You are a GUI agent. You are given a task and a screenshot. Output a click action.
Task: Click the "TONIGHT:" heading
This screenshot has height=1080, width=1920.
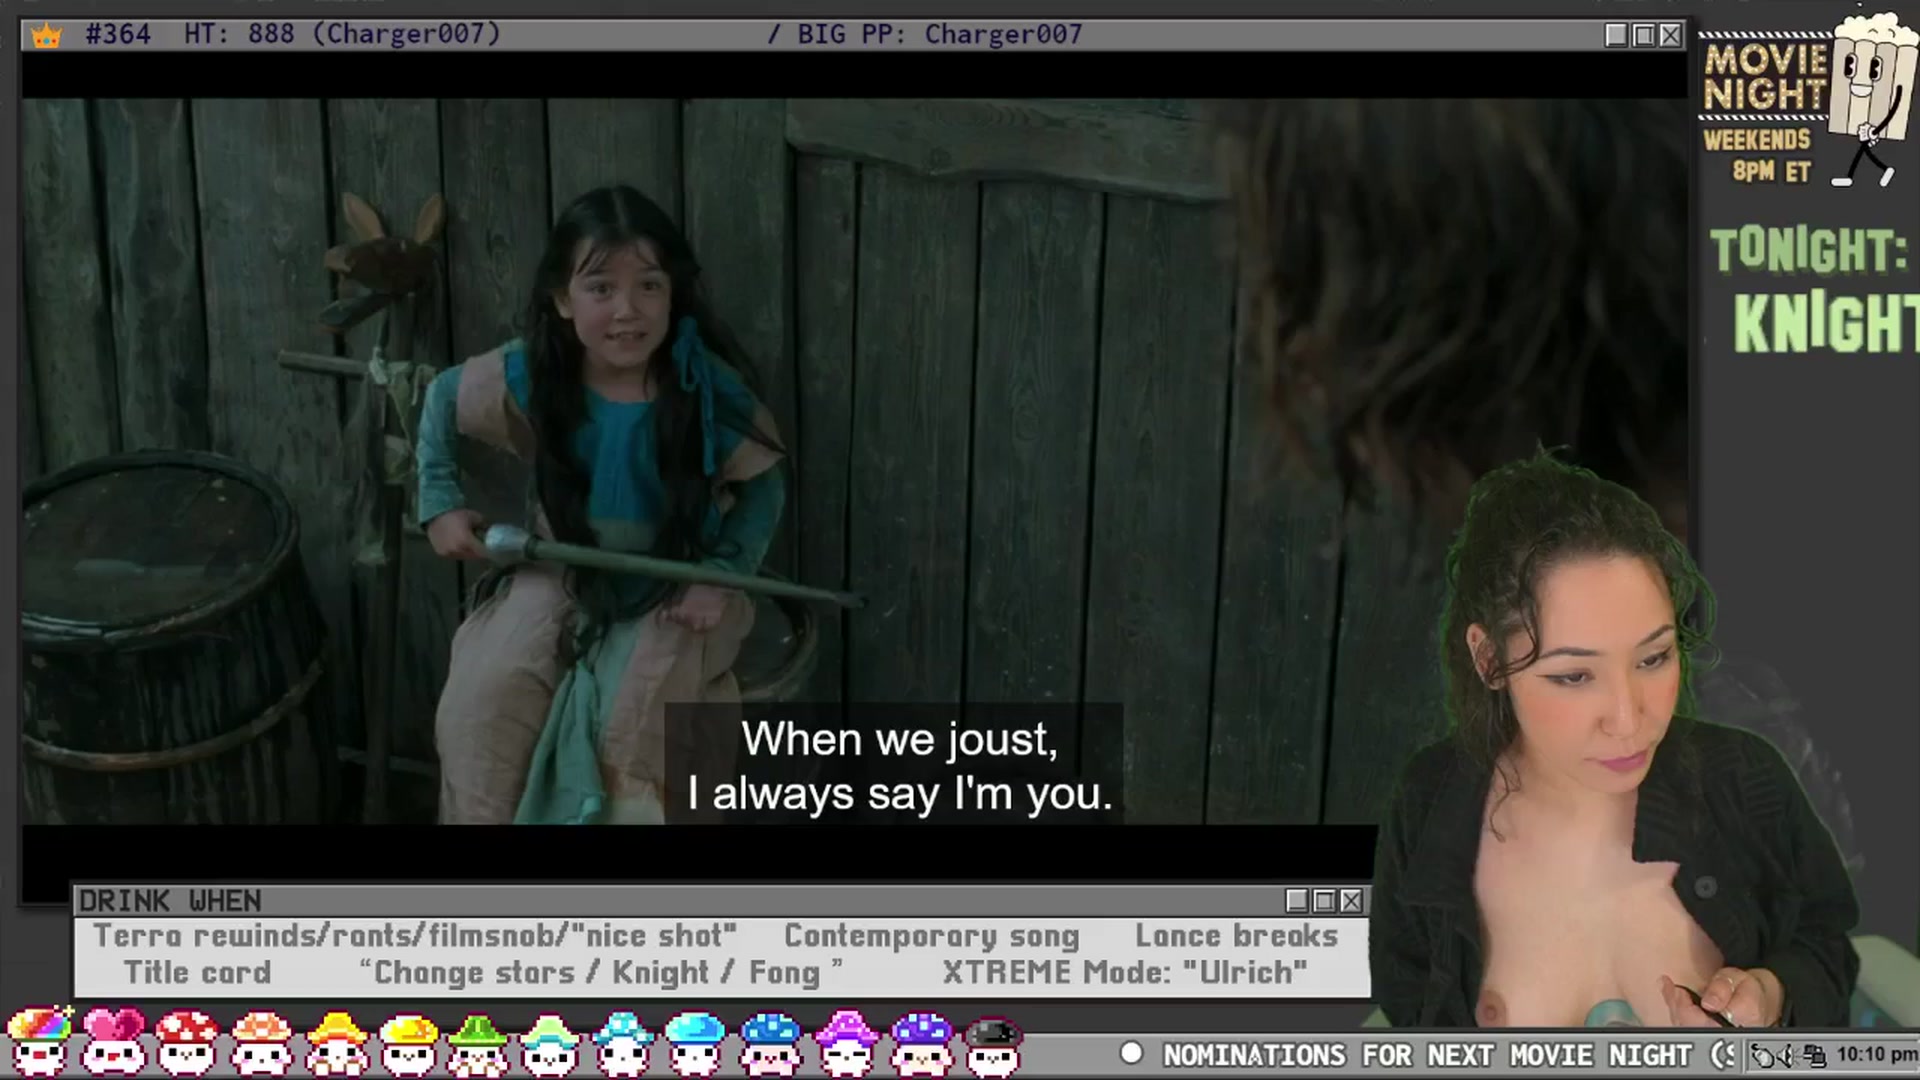point(1808,250)
